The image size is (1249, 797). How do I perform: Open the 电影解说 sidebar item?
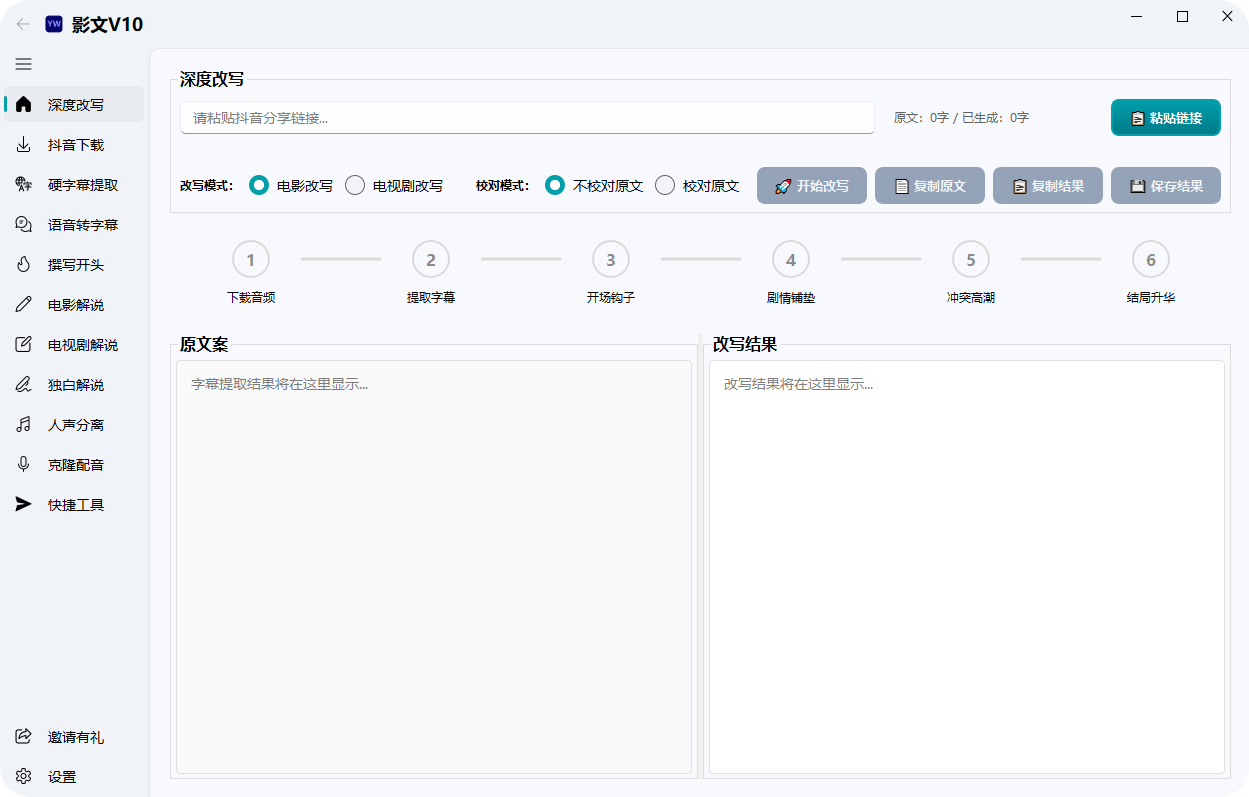tap(75, 305)
